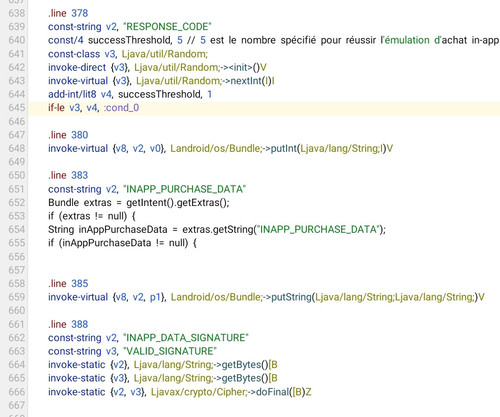Select the "RESPONSE_CODE" string literal
The image size is (500, 417).
[x=167, y=27]
